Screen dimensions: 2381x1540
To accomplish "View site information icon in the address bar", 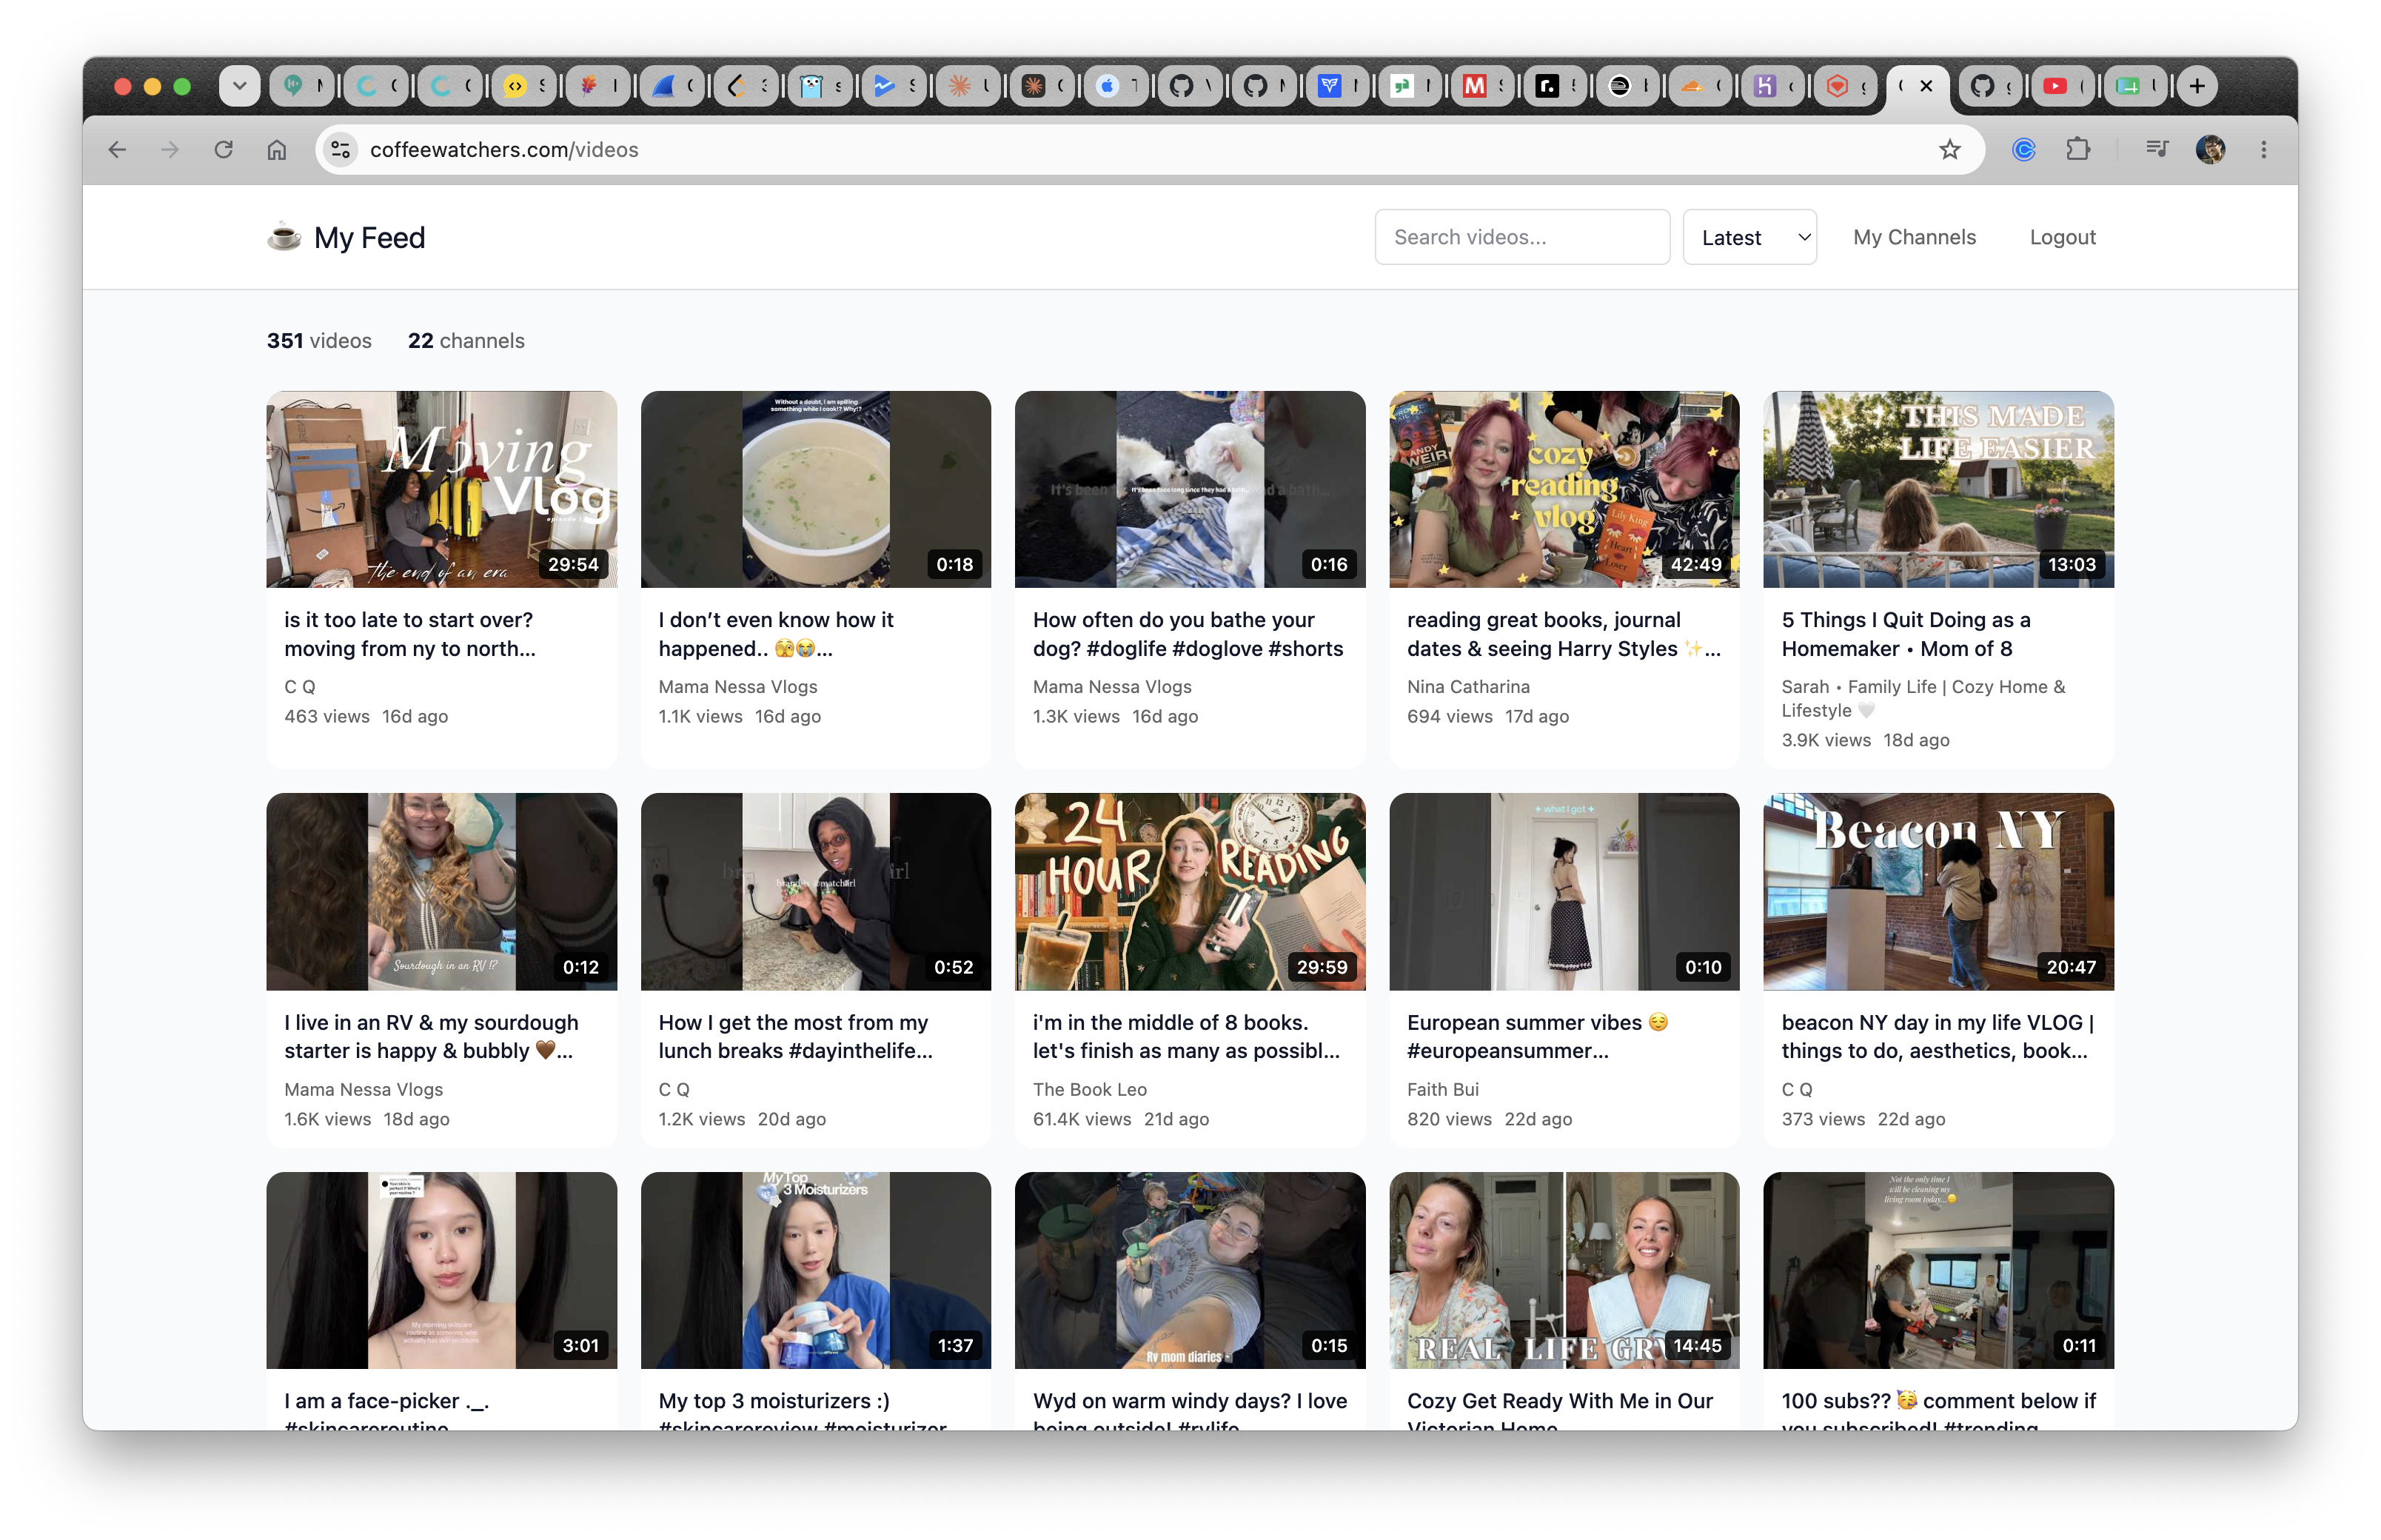I will coord(341,150).
